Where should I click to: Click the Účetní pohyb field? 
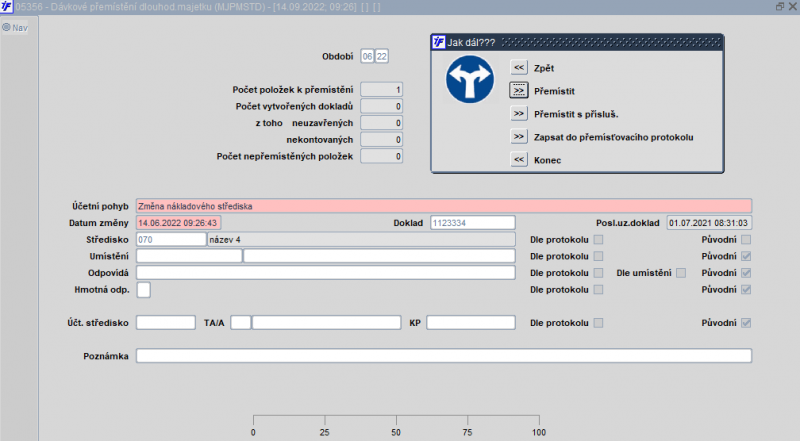[x=444, y=206]
